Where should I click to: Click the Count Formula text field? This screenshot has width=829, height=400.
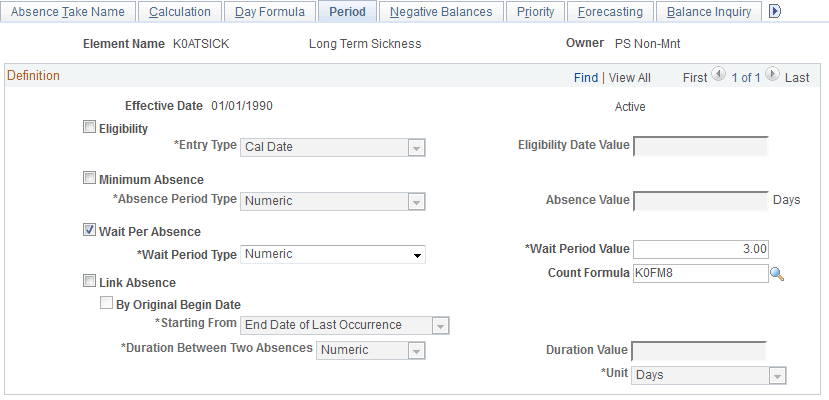pyautogui.click(x=698, y=273)
